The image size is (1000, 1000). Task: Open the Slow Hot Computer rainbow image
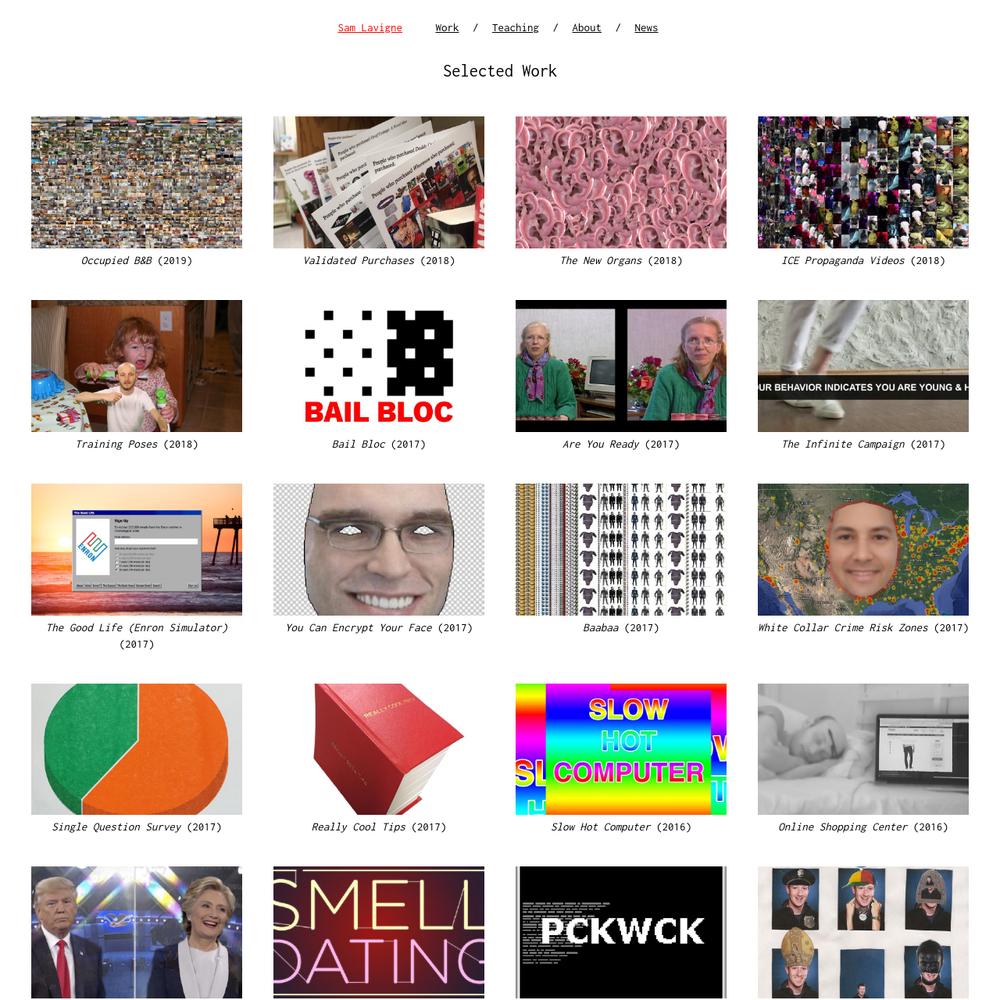(x=621, y=749)
